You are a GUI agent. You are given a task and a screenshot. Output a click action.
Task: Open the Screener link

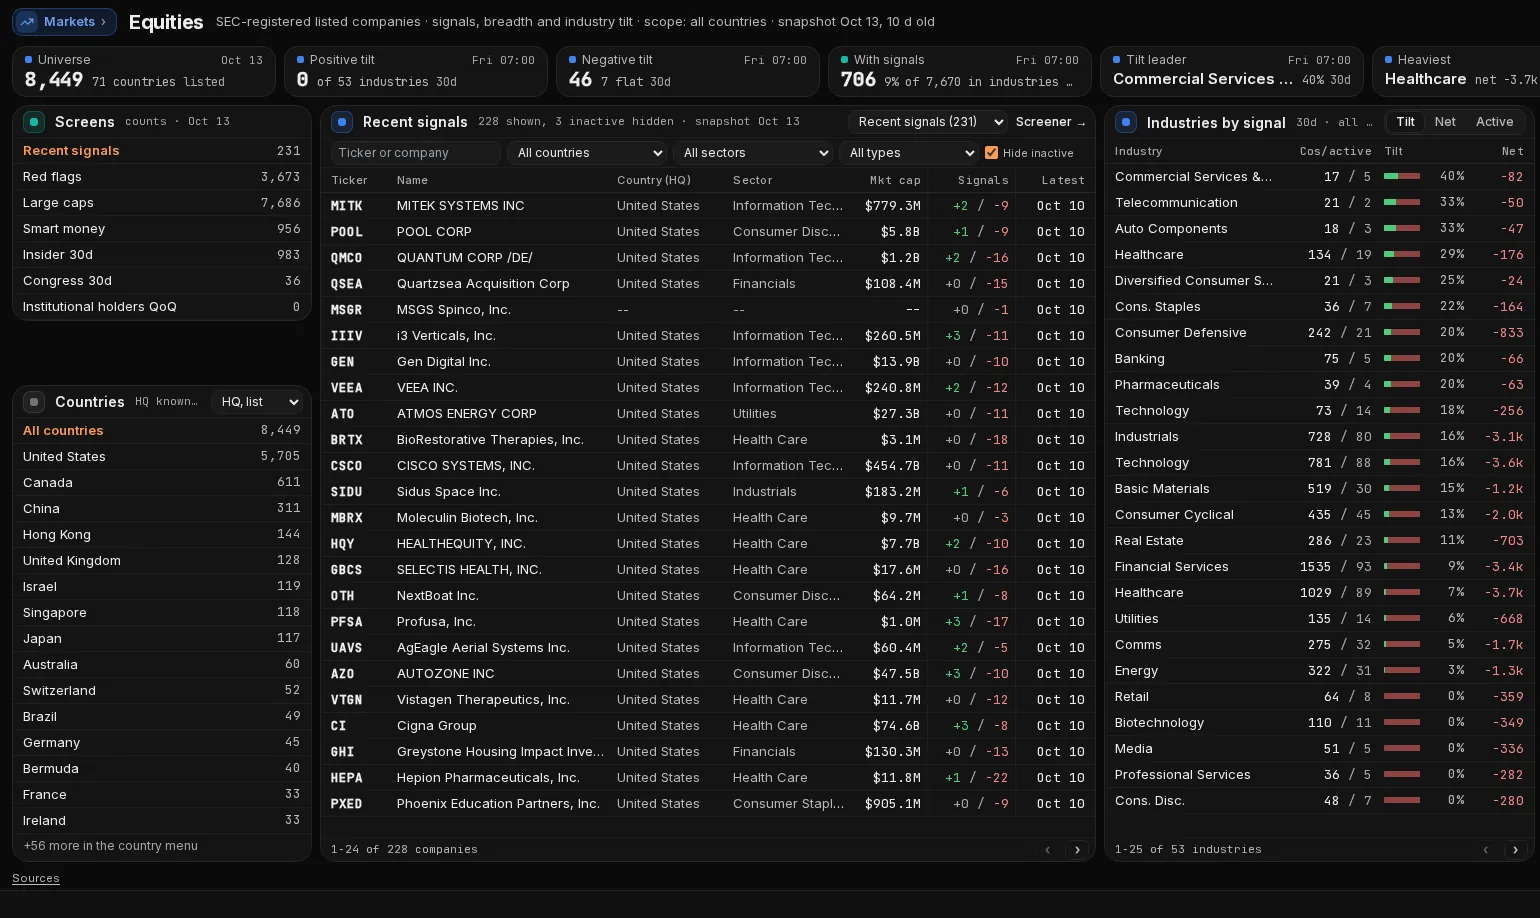[1050, 122]
